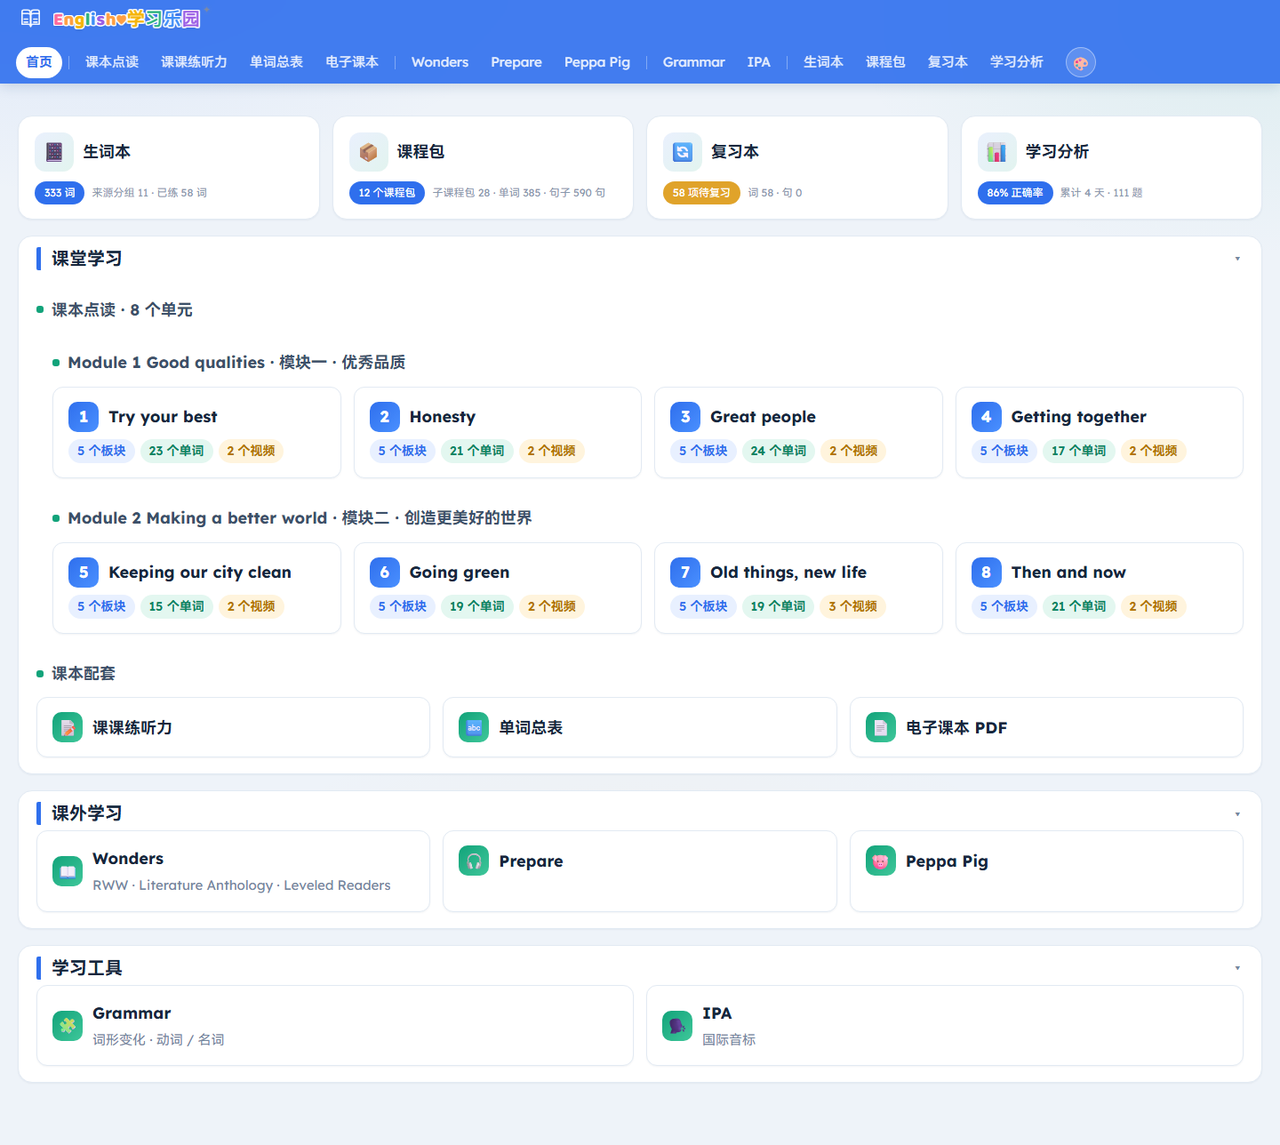
Task: Click the 15 个单词 tag in Keeping our city clean
Action: coord(176,606)
